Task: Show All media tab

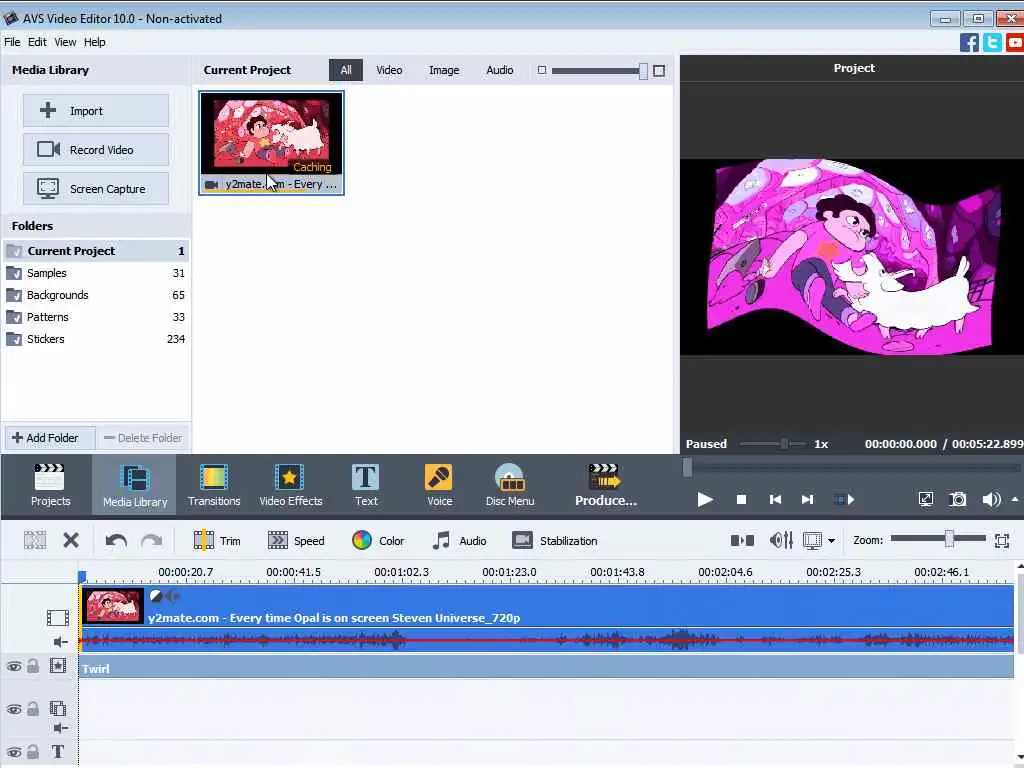Action: 345,70
